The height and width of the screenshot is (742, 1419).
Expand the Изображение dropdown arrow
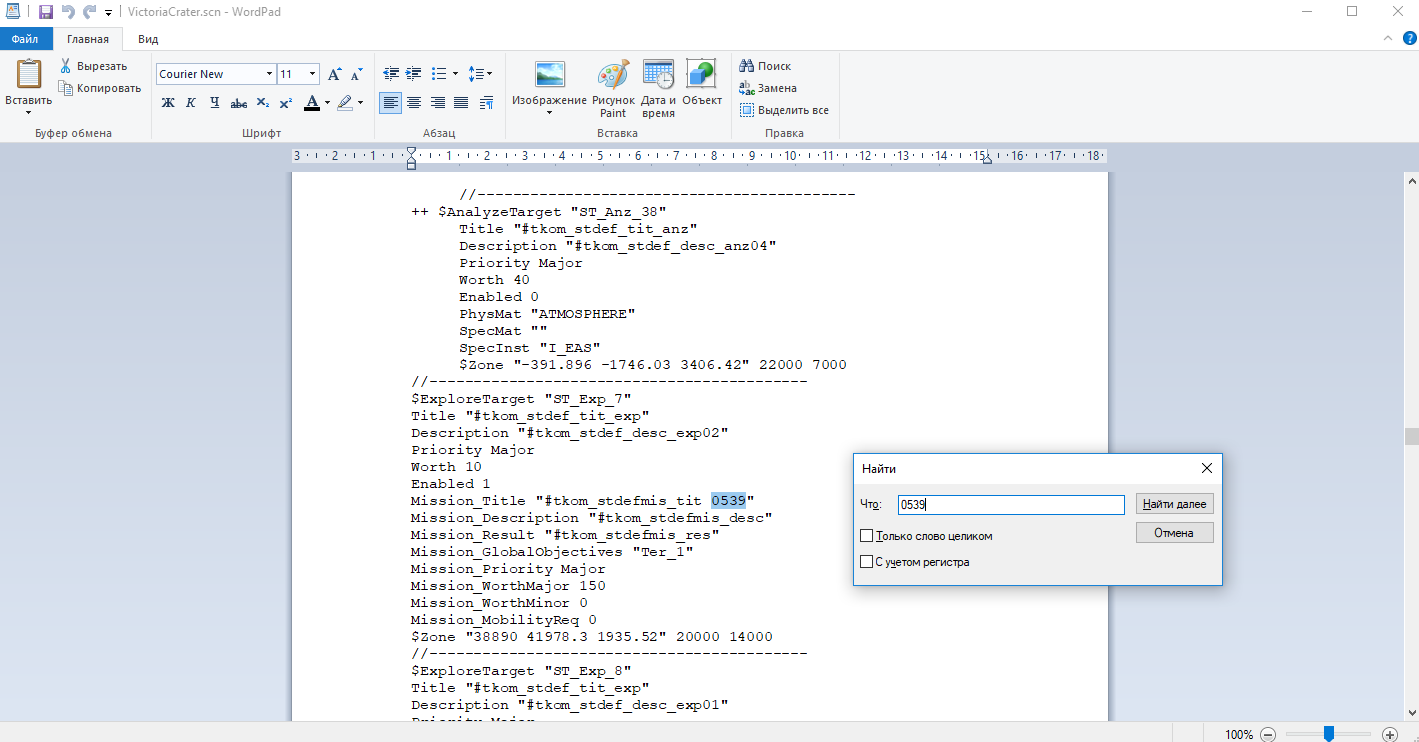(x=549, y=113)
